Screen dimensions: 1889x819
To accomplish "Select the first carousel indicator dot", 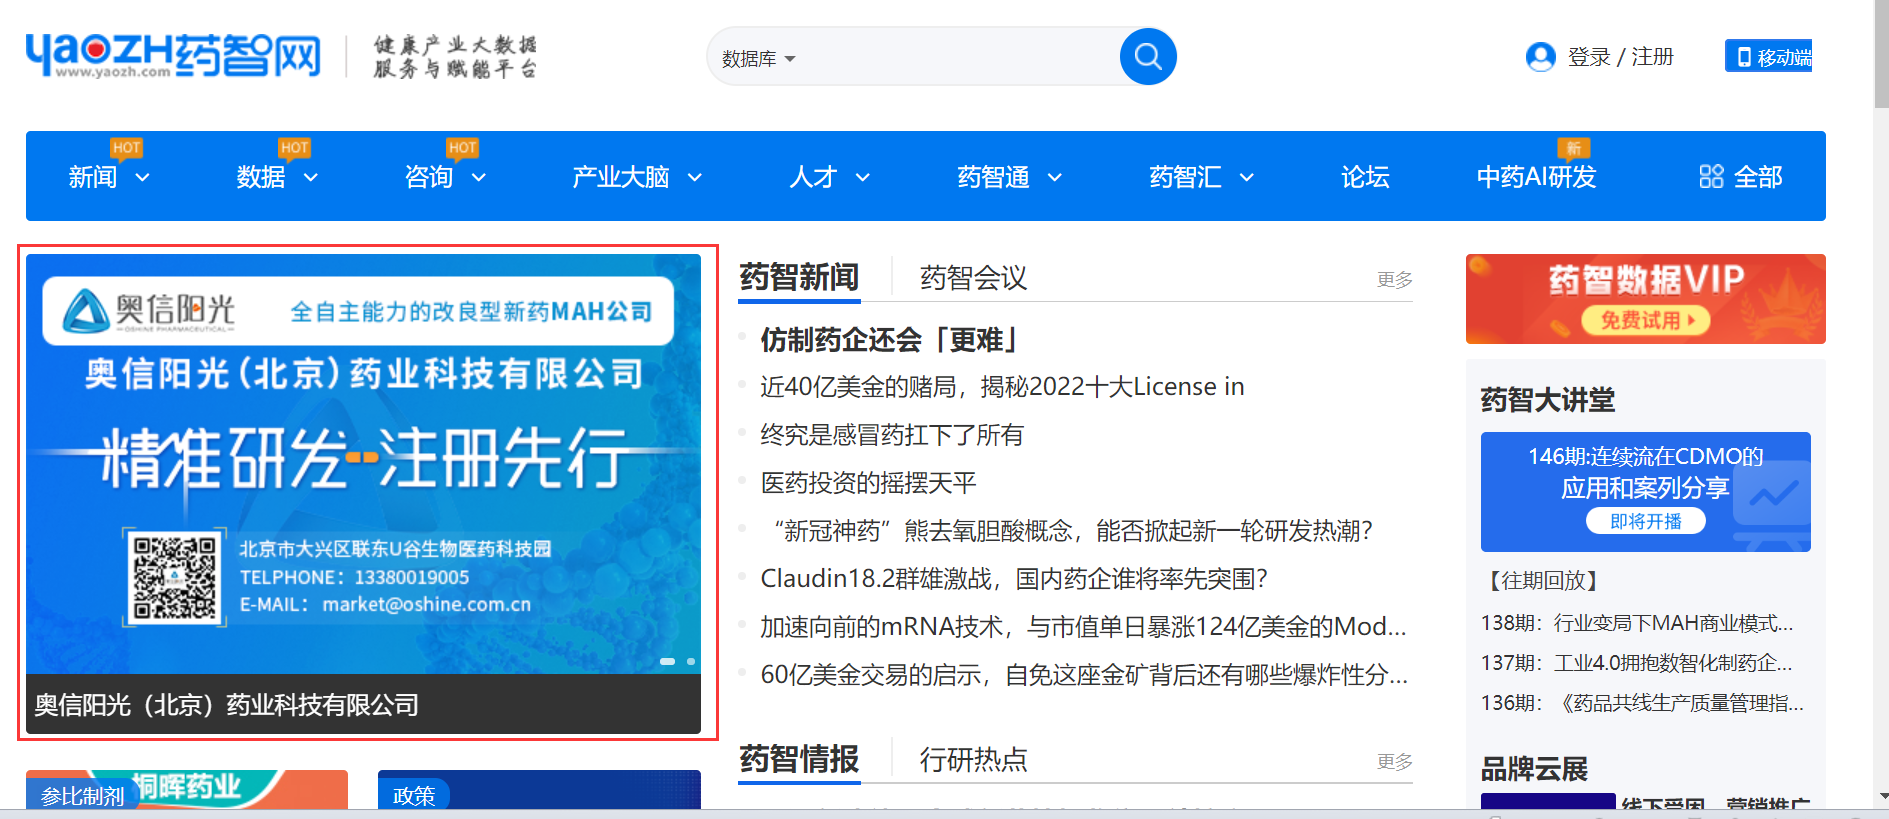I will click(x=667, y=661).
